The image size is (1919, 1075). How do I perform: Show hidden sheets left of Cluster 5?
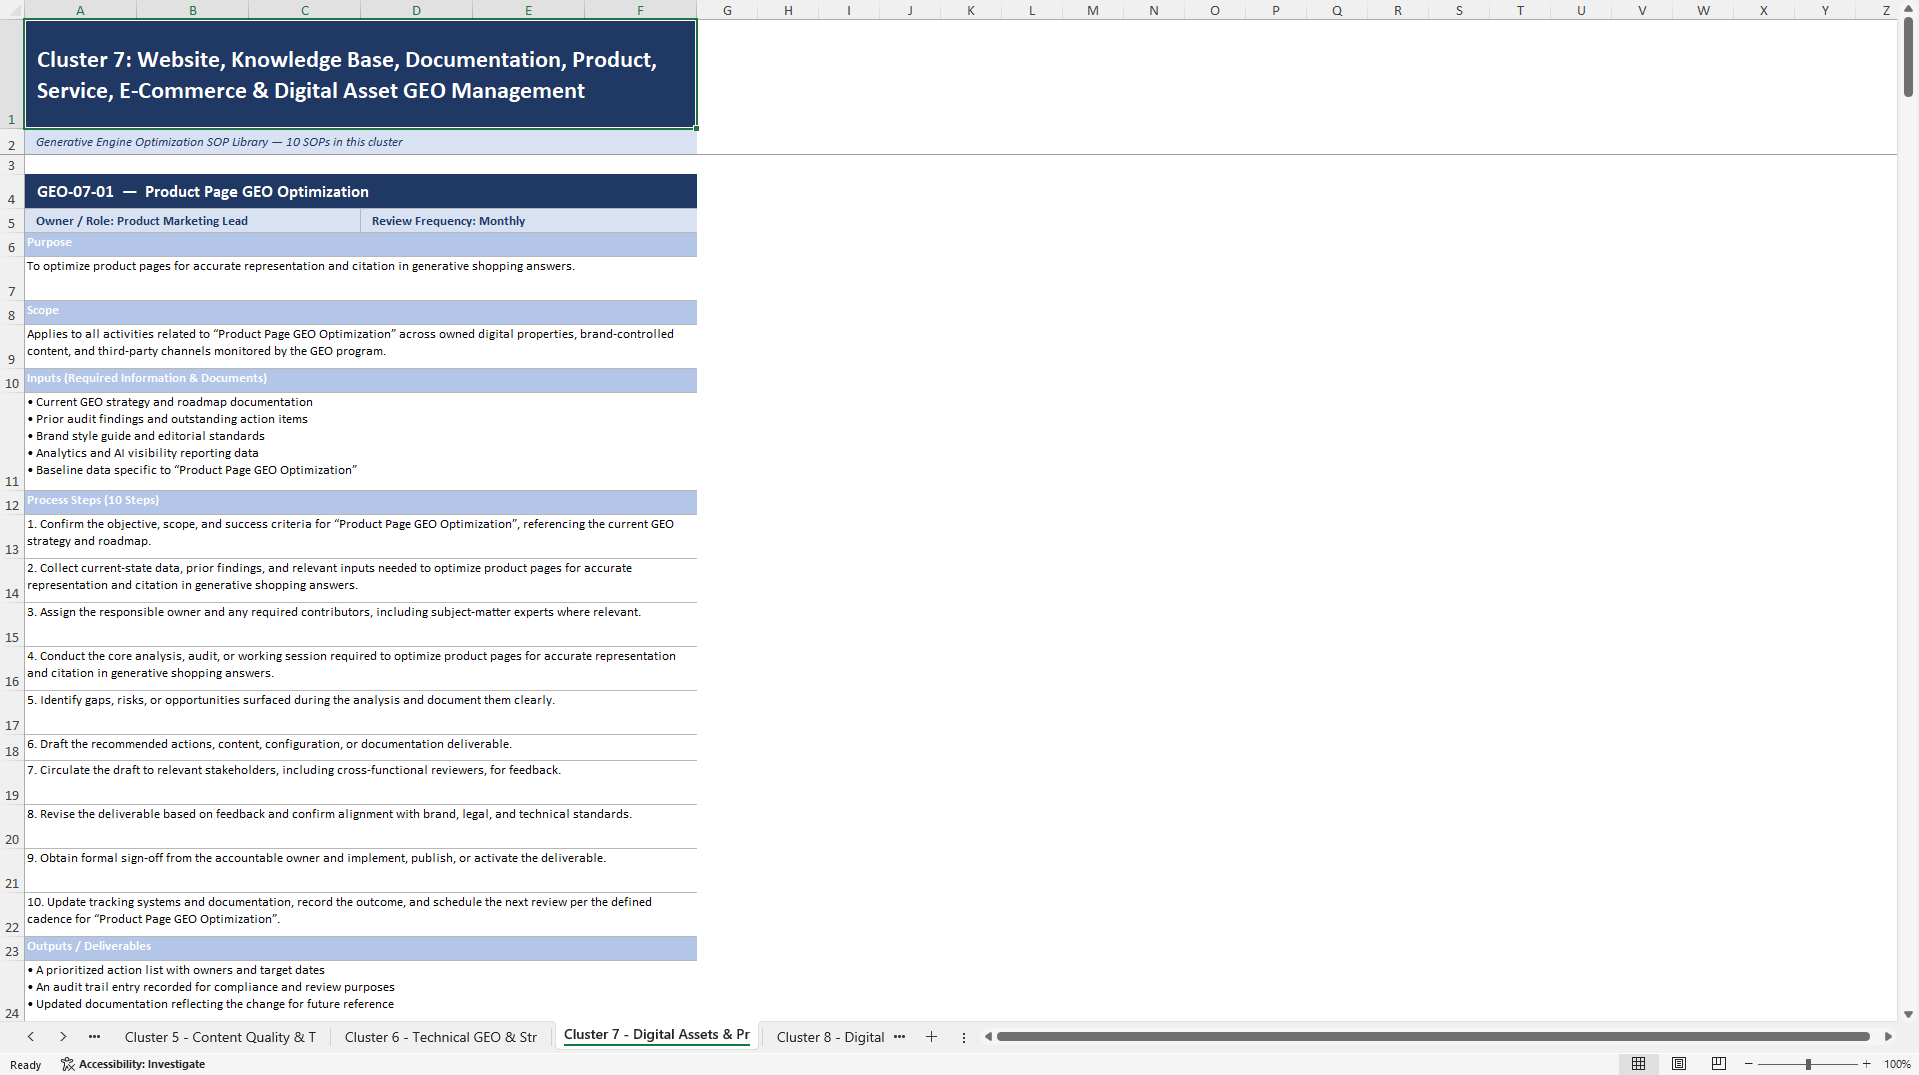(x=94, y=1037)
